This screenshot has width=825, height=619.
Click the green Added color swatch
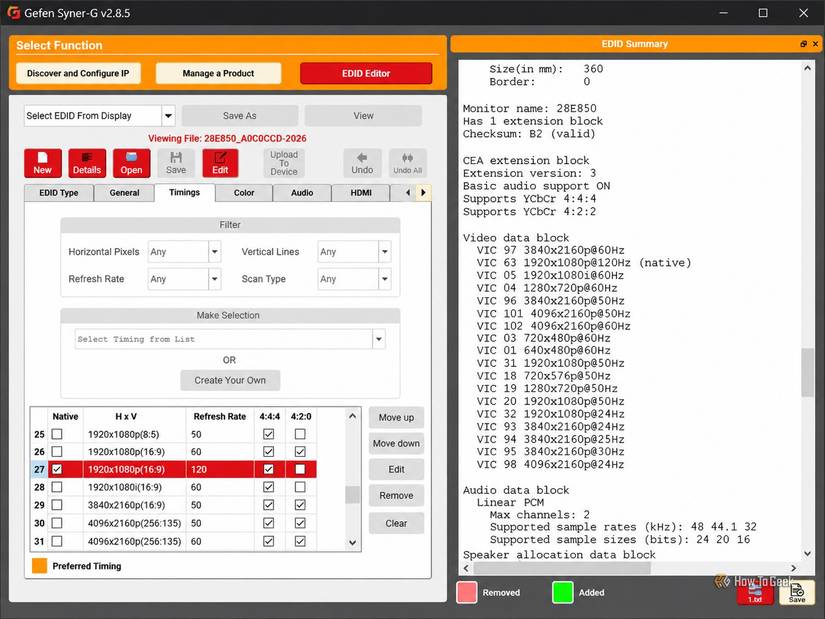click(x=562, y=593)
